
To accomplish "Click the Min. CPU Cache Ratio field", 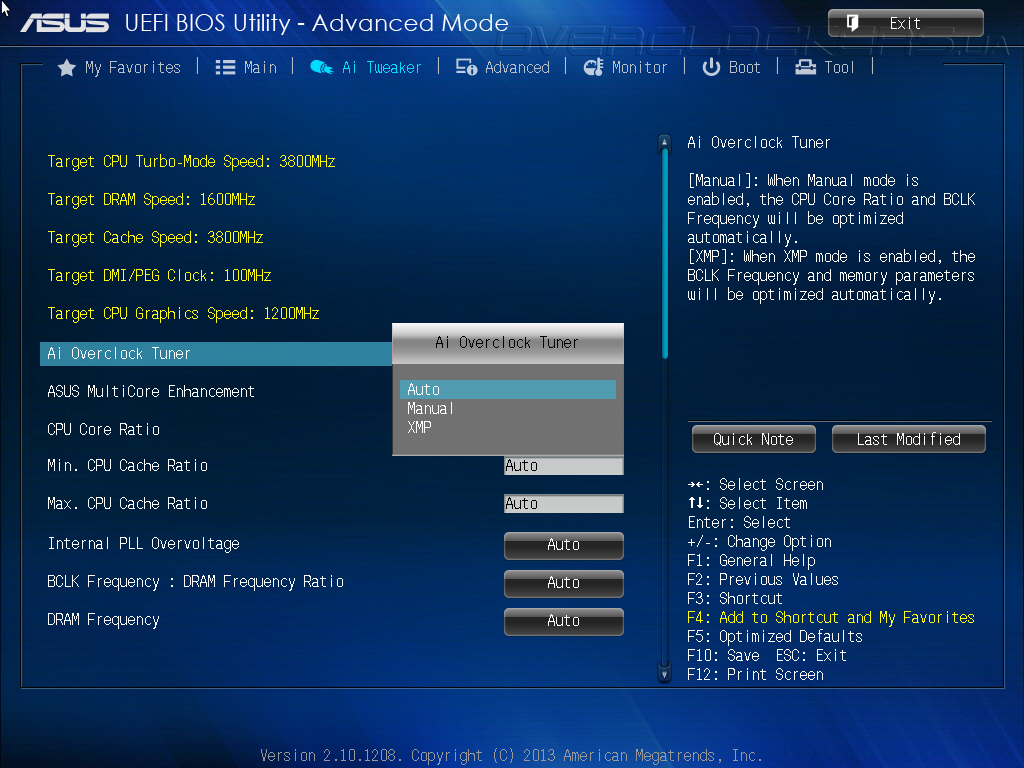I will [564, 466].
